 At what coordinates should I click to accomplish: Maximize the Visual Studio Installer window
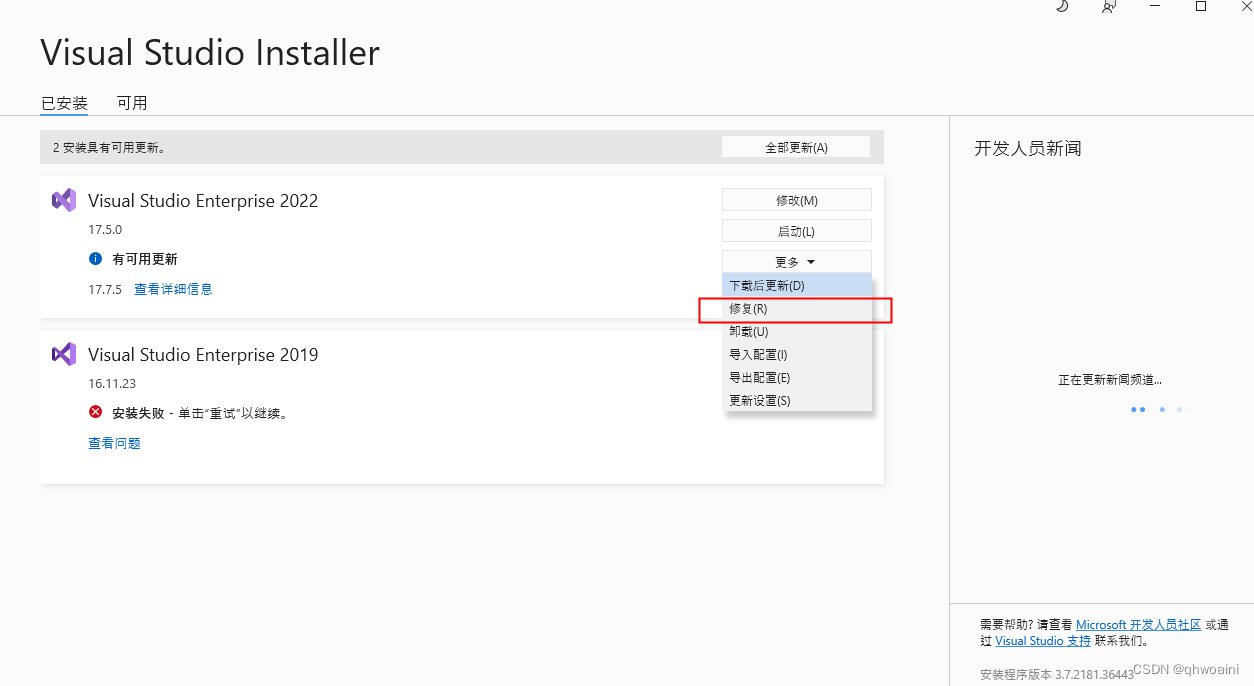pos(1201,6)
